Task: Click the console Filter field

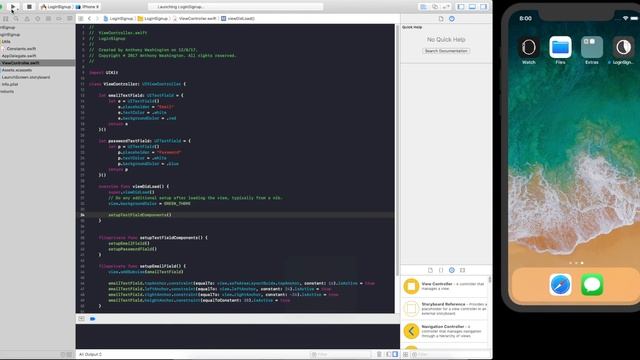Action: (x=341, y=355)
